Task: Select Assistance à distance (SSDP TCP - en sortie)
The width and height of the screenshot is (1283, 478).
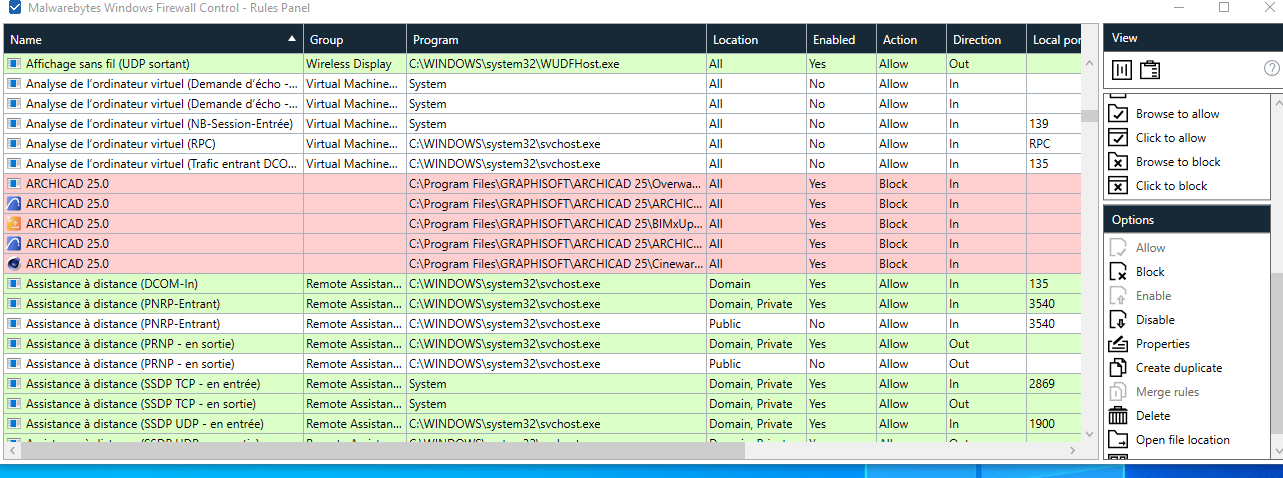Action: pos(141,404)
